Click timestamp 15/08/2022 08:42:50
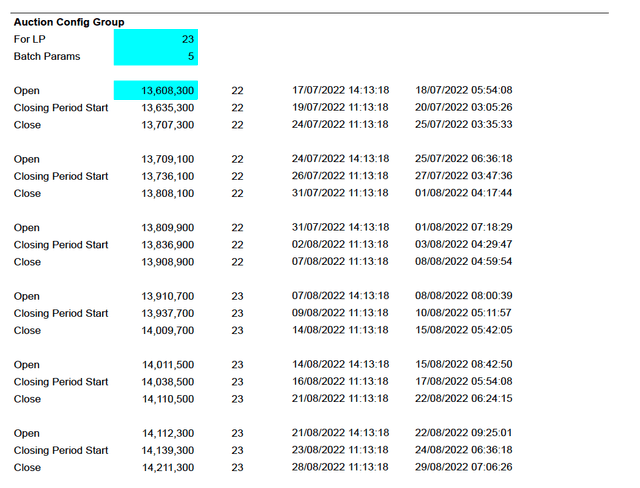 pyautogui.click(x=464, y=364)
